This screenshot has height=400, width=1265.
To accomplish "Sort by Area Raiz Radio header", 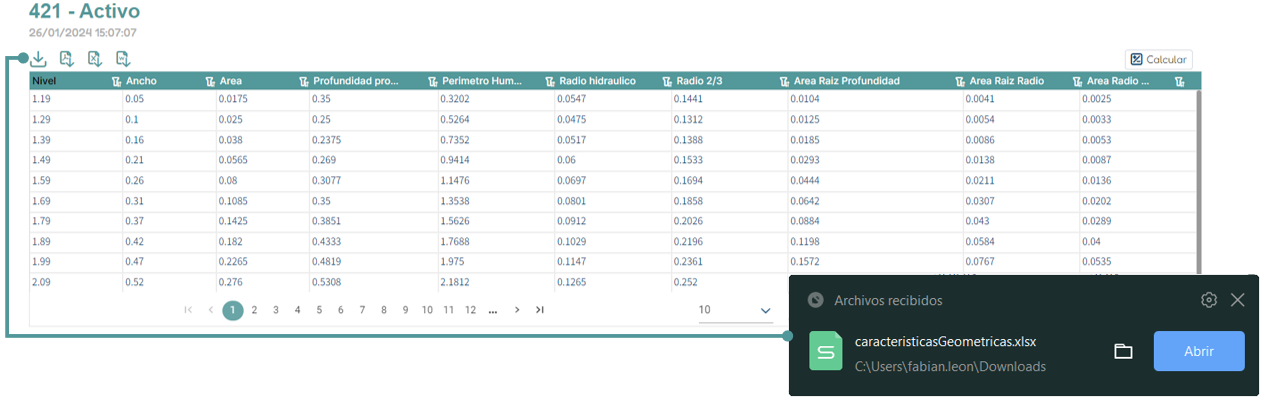I will click(1007, 81).
